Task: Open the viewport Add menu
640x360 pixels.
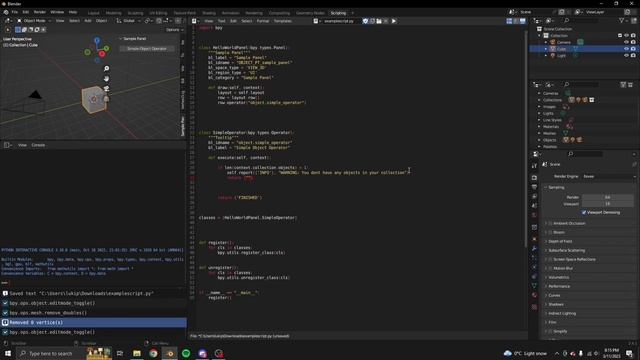Action: 88,20
